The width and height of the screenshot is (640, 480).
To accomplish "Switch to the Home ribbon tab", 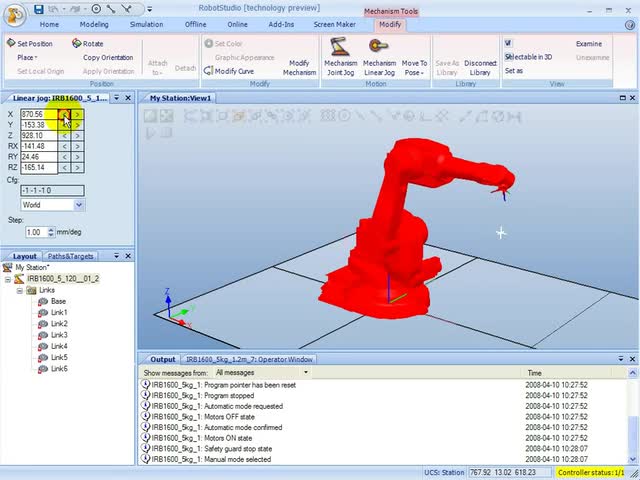I will coord(49,24).
